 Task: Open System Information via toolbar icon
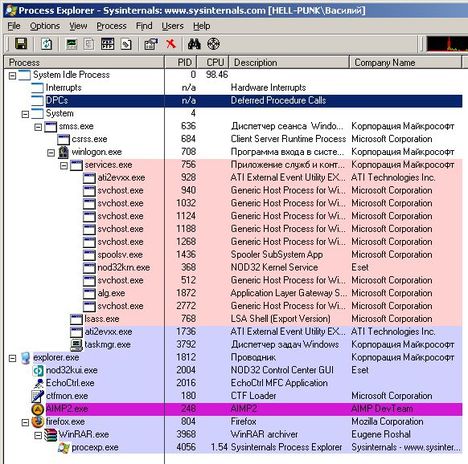click(x=72, y=44)
